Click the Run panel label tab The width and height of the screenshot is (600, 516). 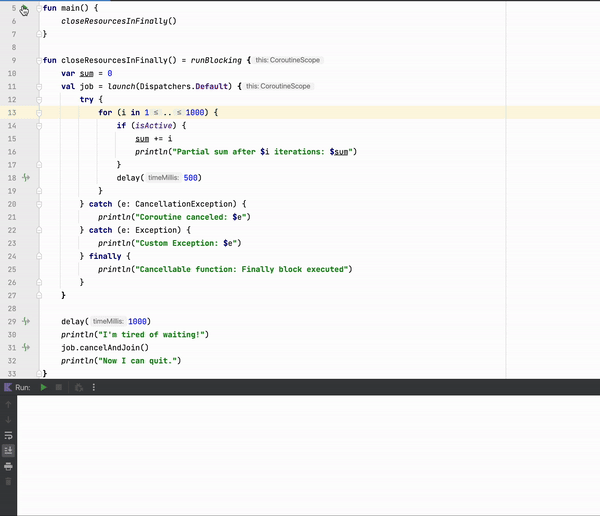coord(23,387)
